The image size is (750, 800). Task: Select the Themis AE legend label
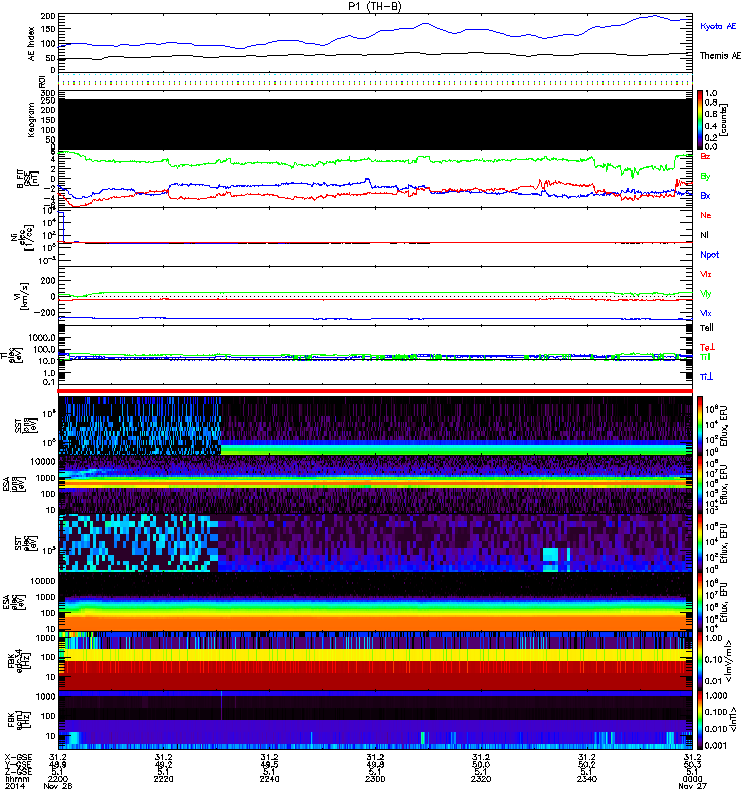tap(720, 56)
